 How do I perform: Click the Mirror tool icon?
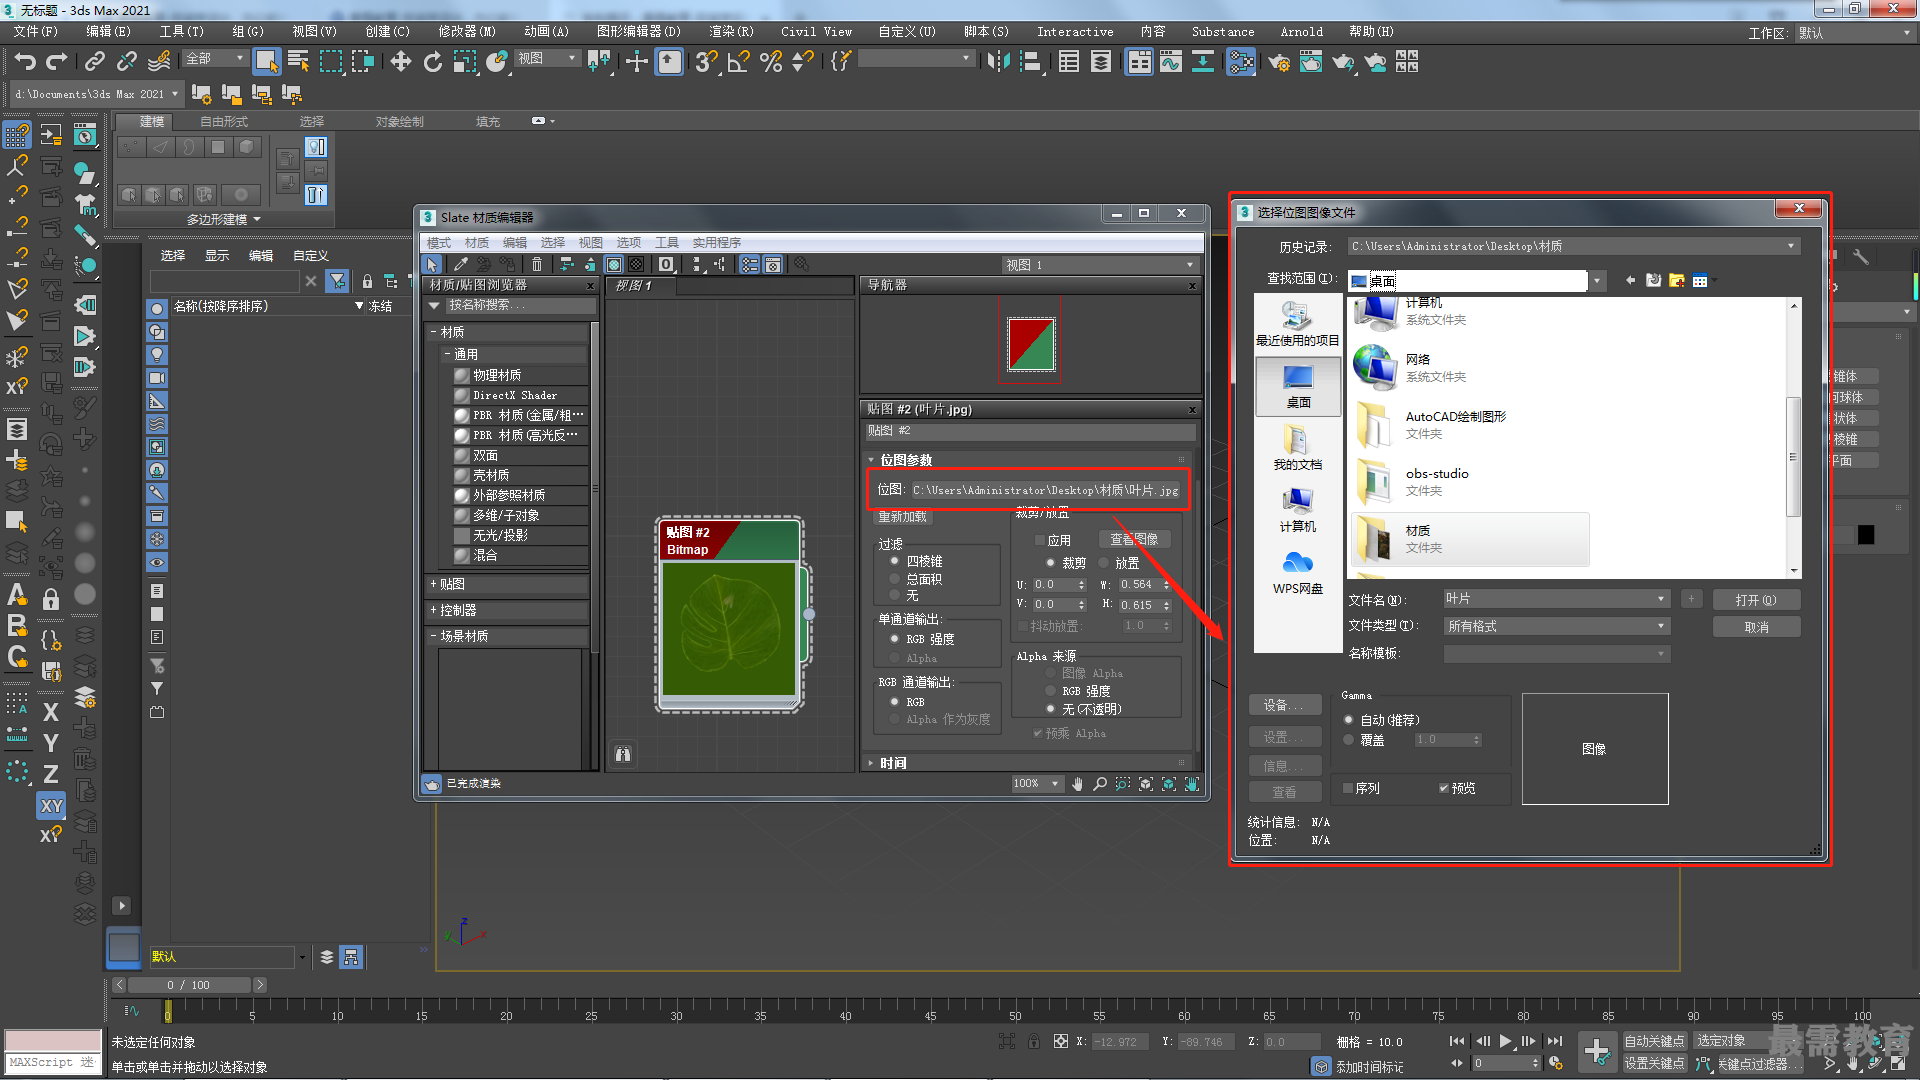point(998,62)
